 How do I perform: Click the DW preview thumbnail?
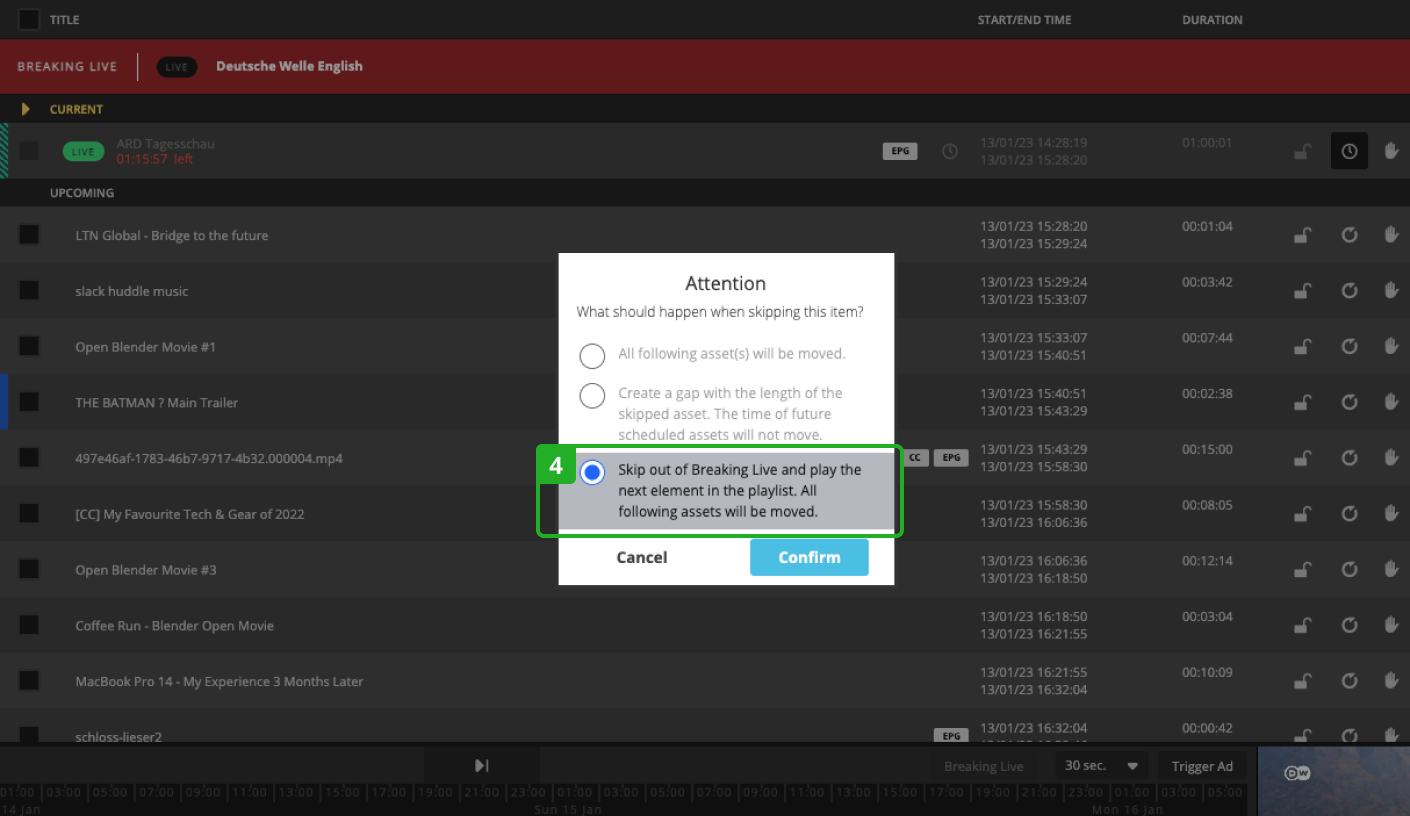point(1332,780)
